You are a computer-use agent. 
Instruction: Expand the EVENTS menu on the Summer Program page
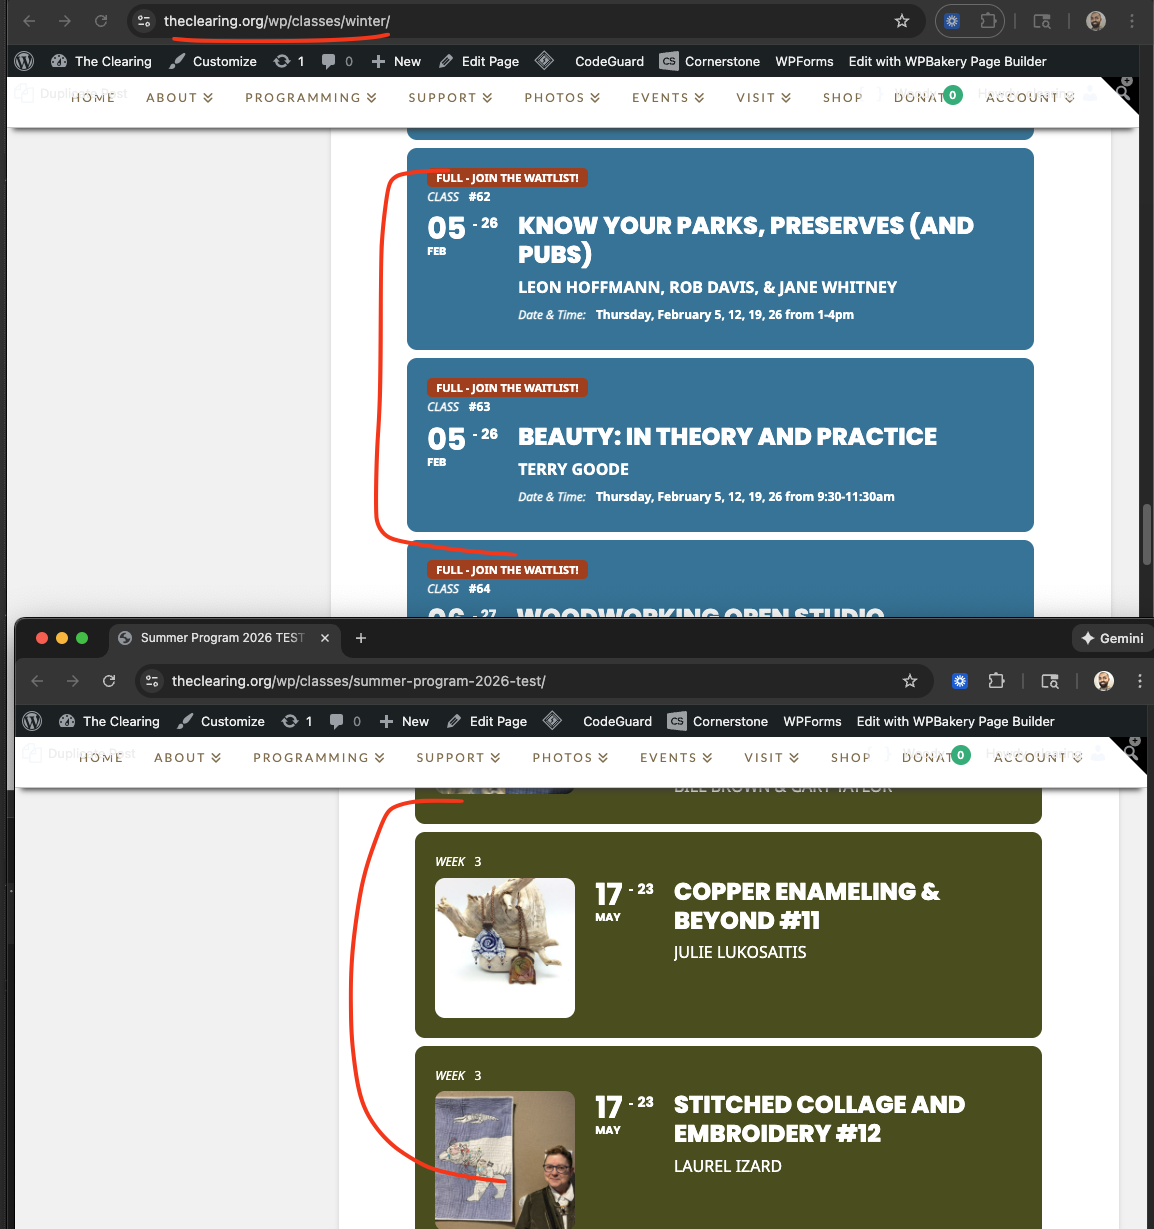click(x=676, y=758)
